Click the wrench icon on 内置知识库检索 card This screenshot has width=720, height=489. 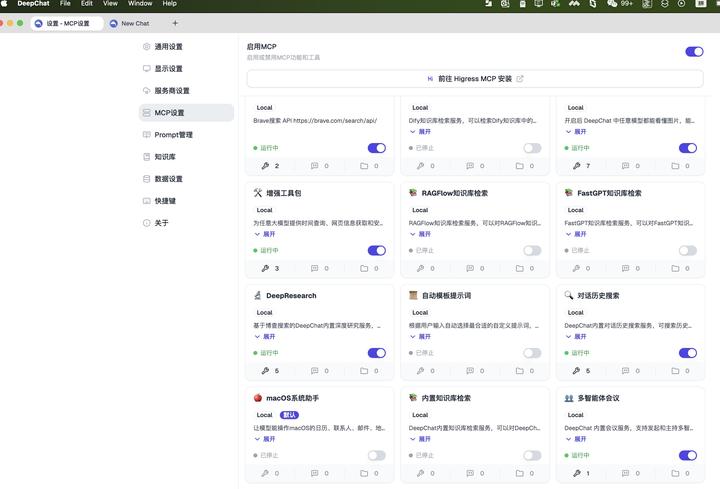[421, 473]
